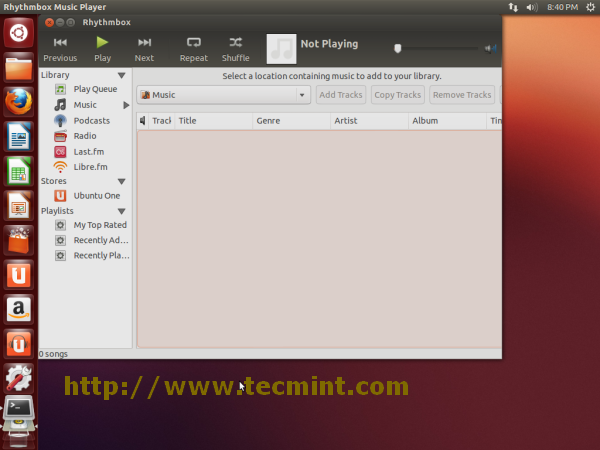
Task: Skip to Next track
Action: coord(144,50)
